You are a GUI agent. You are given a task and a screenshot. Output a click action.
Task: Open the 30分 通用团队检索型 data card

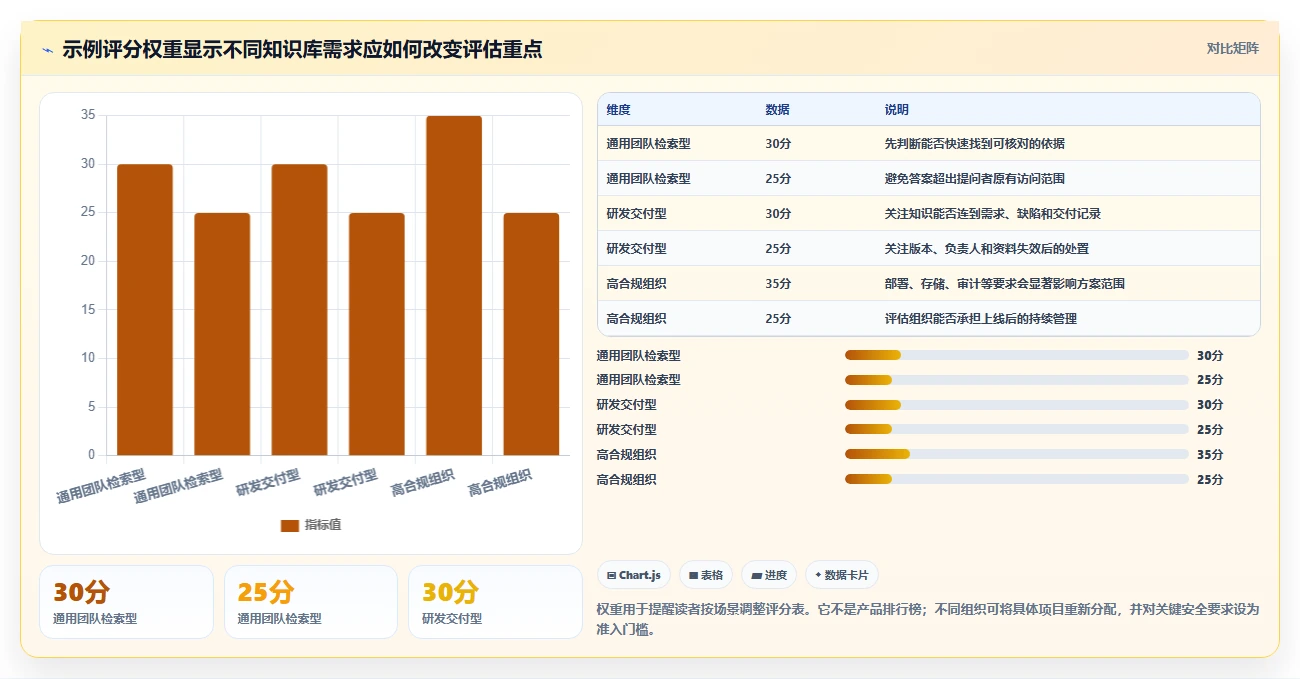pos(126,602)
